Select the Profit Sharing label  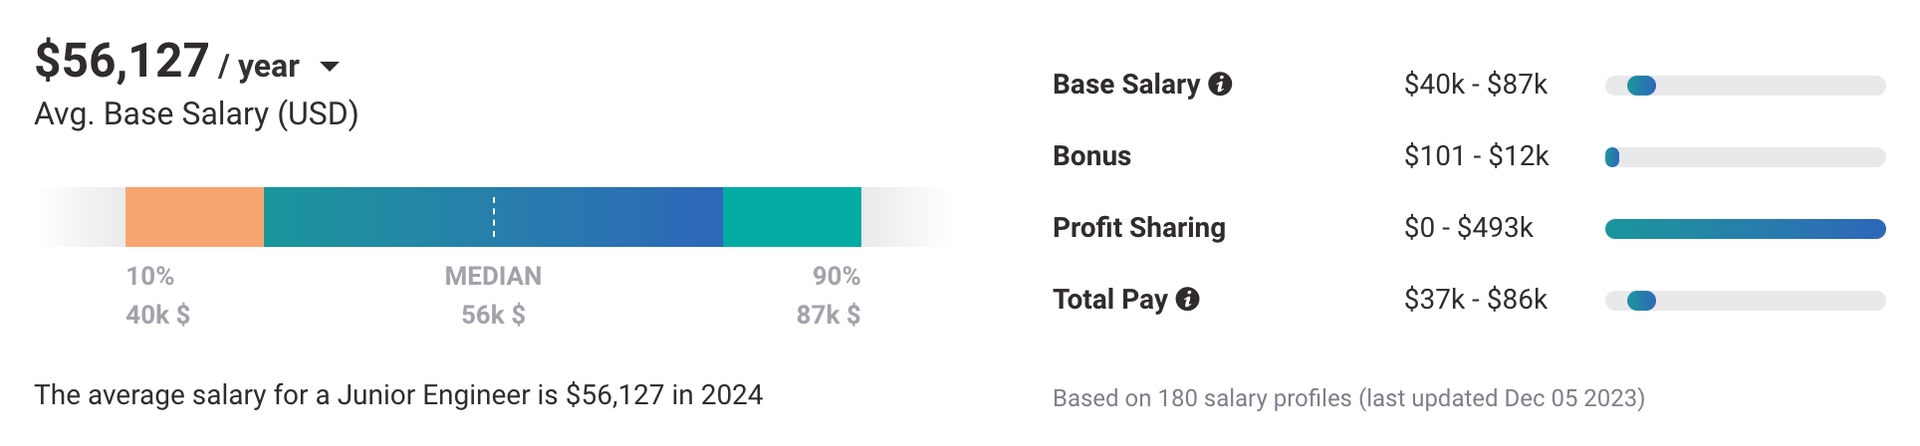pyautogui.click(x=1138, y=228)
